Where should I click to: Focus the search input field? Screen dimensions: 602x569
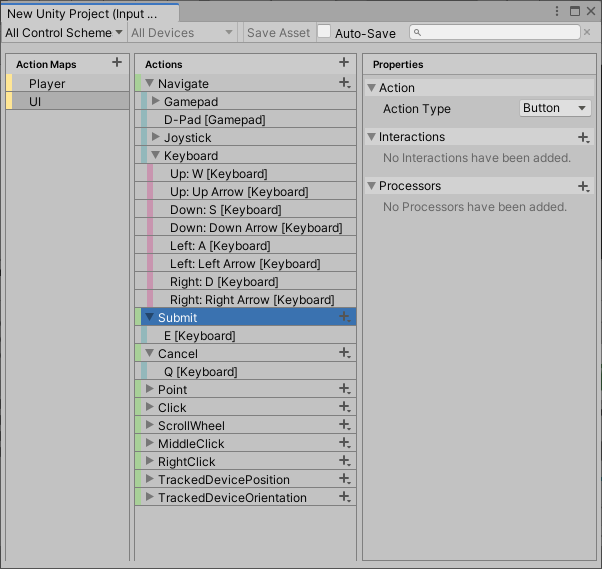(x=495, y=32)
